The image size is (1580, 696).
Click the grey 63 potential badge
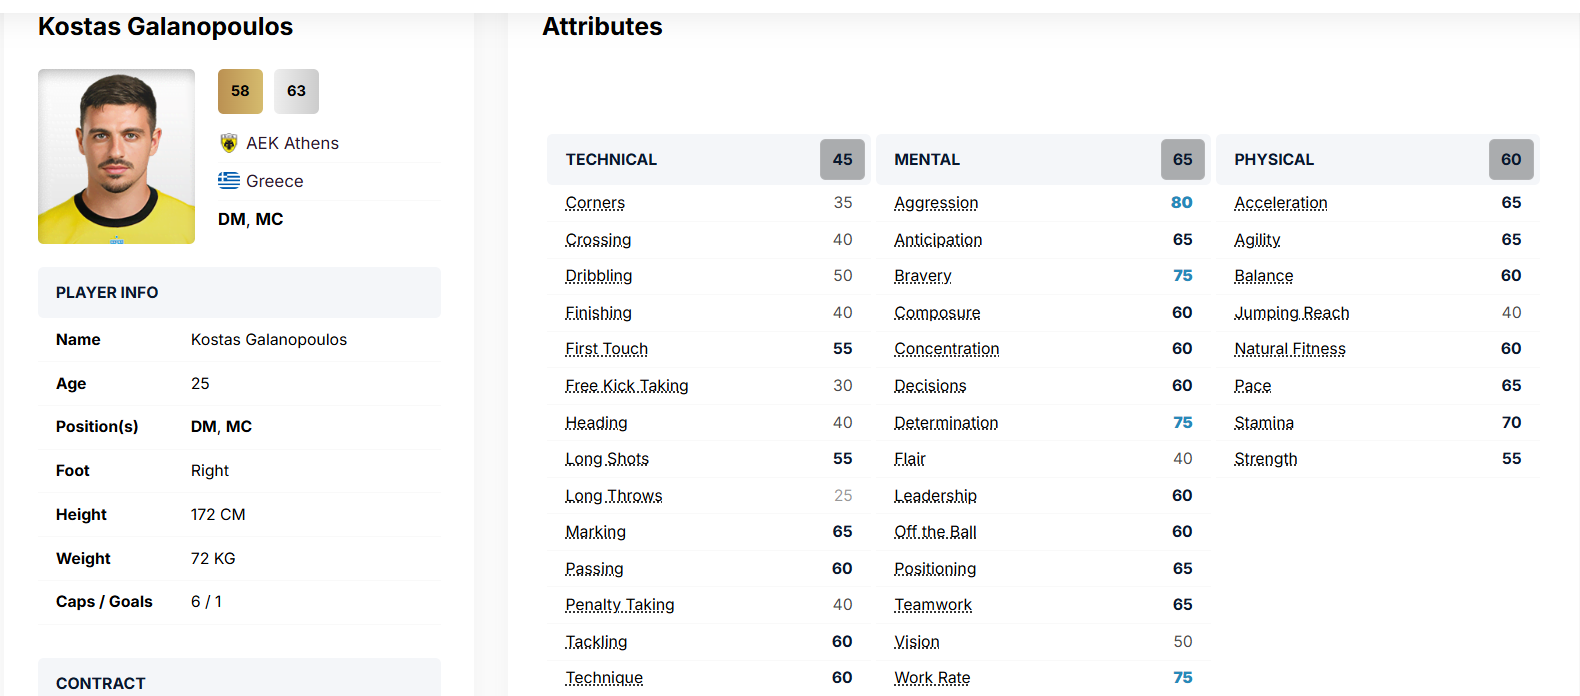[x=296, y=91]
